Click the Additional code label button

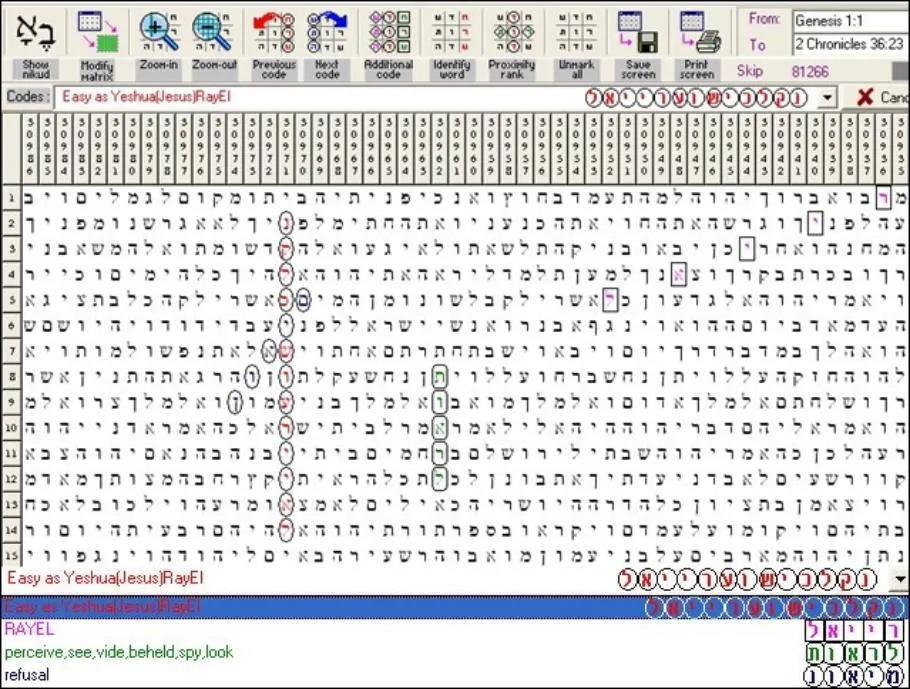pyautogui.click(x=388, y=70)
